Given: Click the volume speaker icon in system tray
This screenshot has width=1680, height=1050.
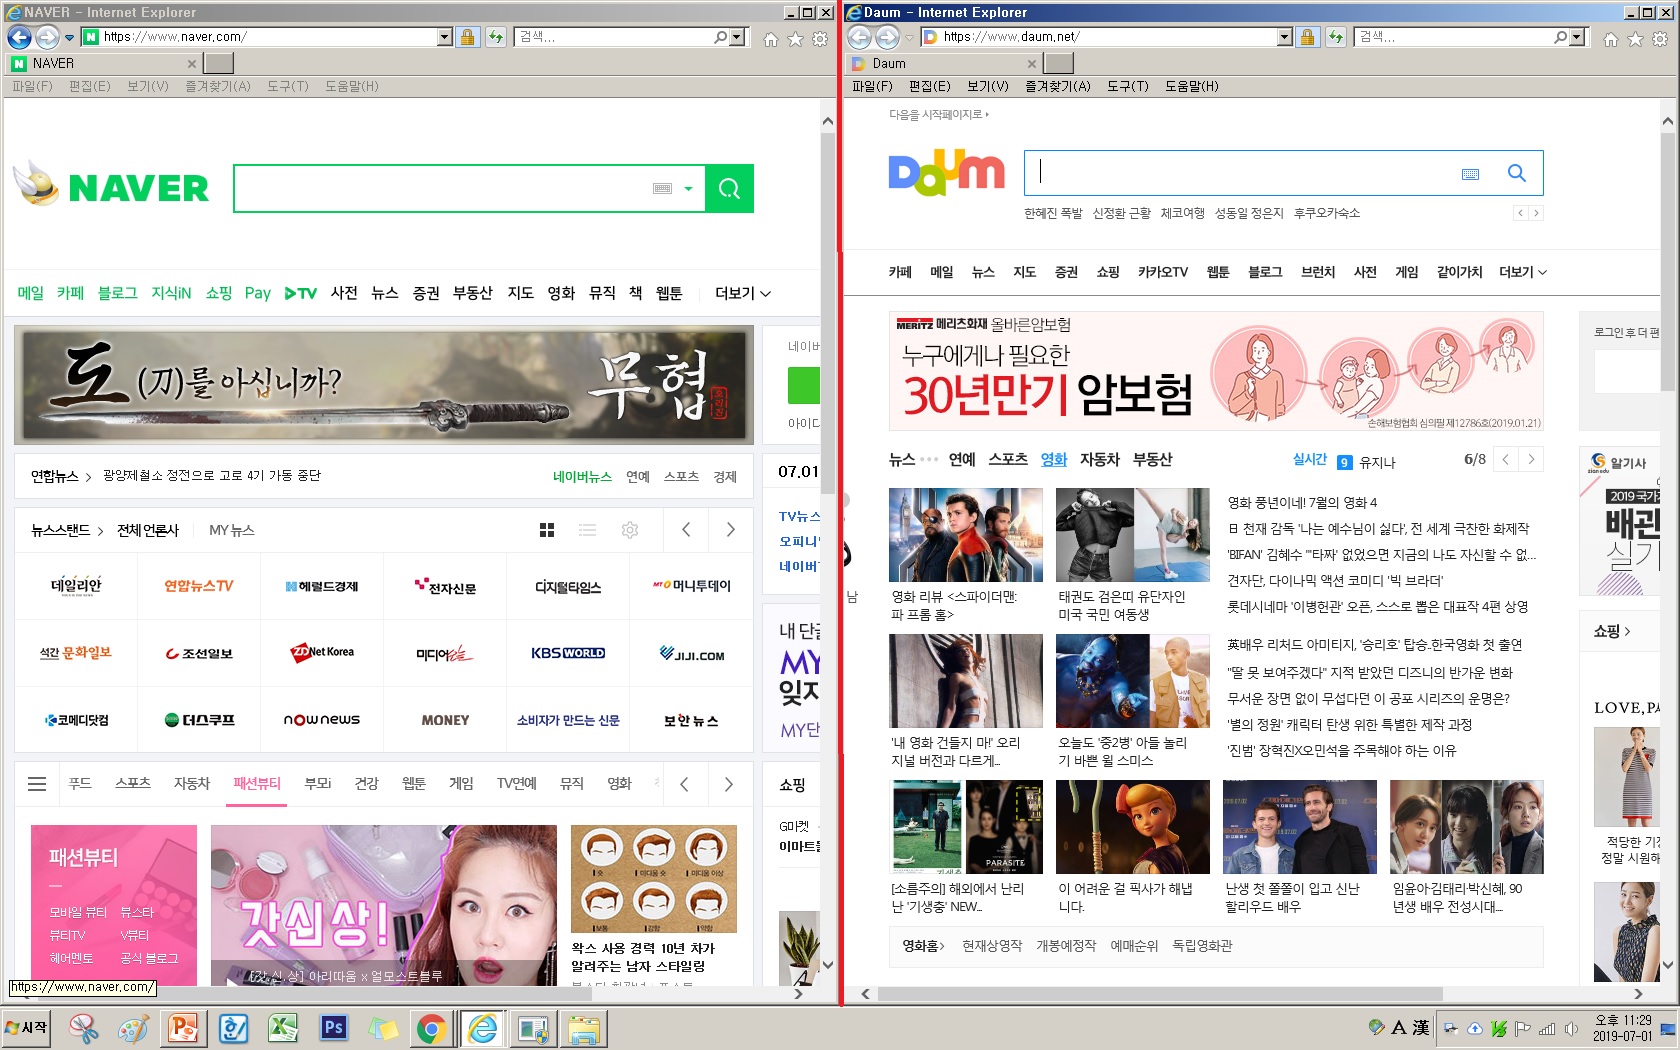Looking at the screenshot, I should tap(1571, 1028).
